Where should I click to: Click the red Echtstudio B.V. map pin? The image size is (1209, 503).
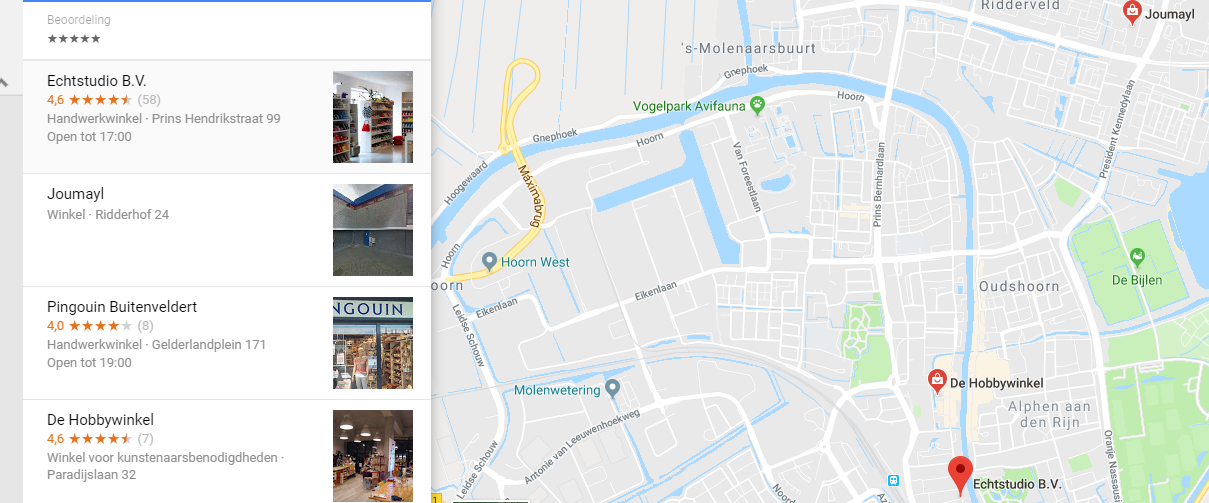(961, 475)
